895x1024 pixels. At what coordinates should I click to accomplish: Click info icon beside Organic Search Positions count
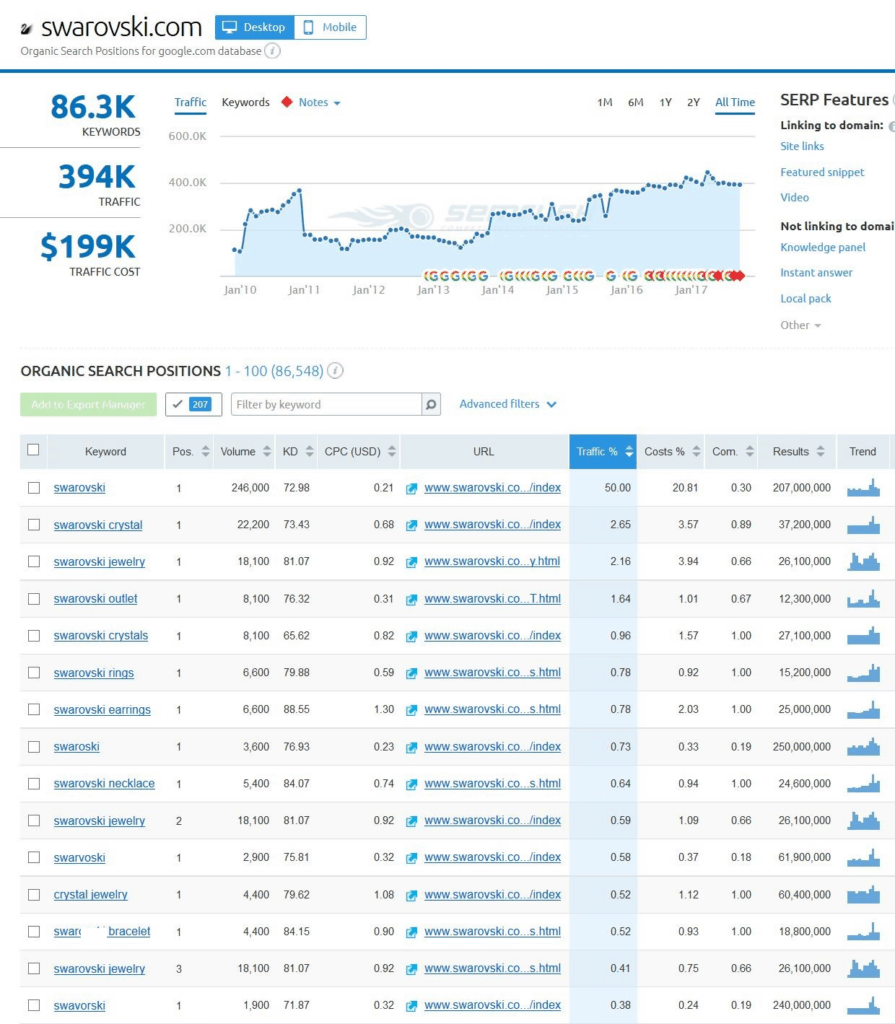335,371
